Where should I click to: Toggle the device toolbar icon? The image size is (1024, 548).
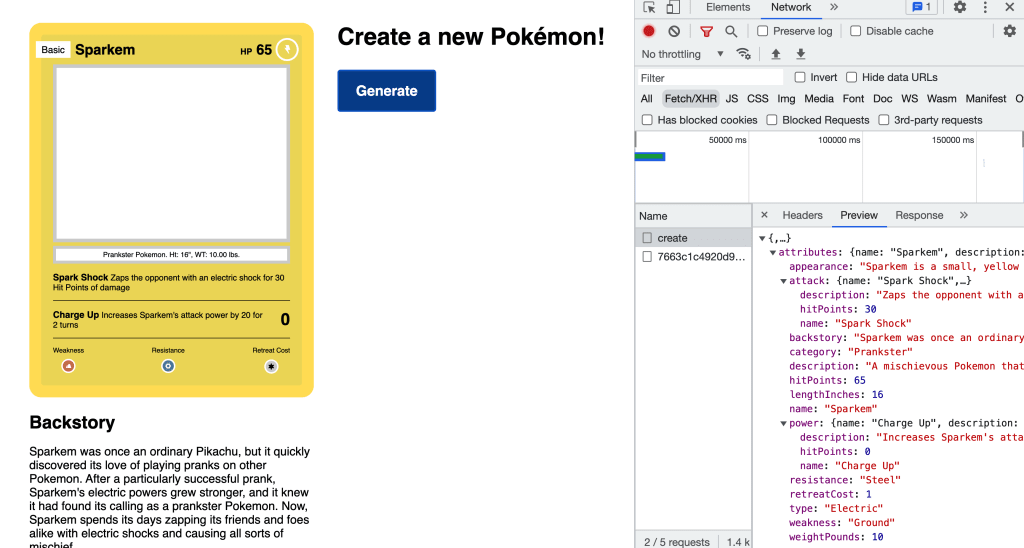pos(673,7)
